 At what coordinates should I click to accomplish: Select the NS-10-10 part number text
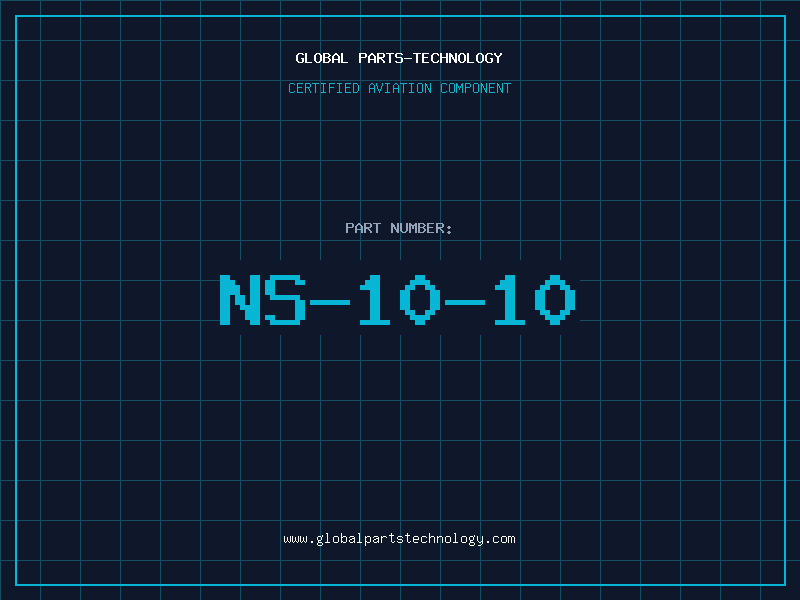(398, 300)
